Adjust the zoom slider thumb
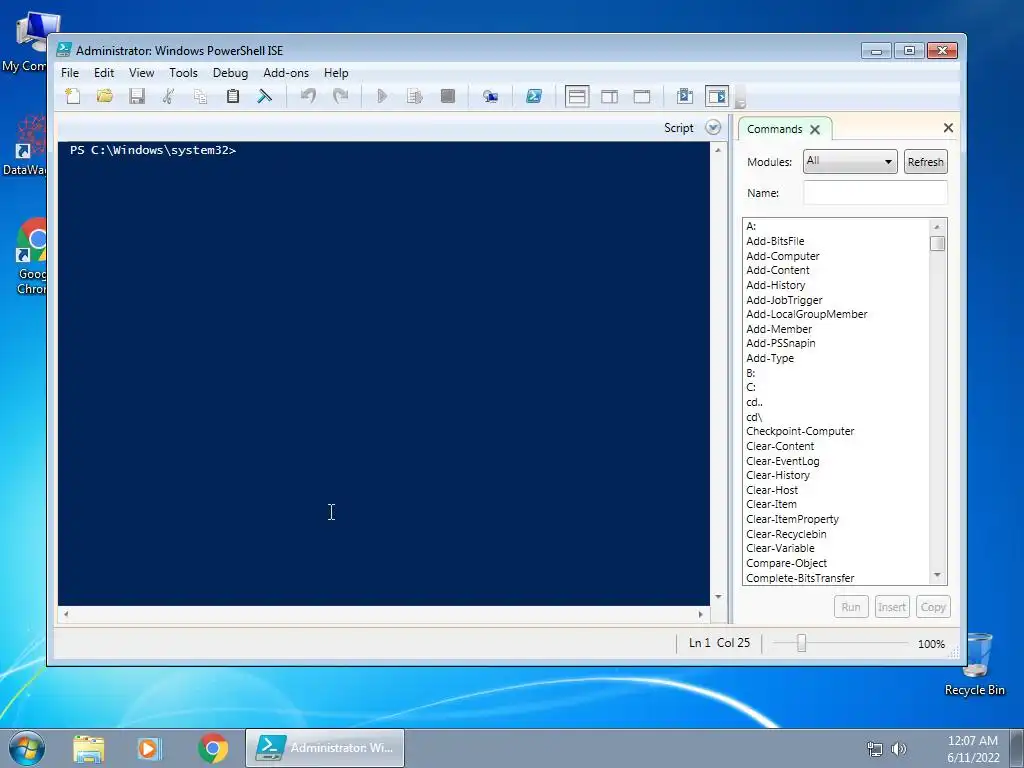Viewport: 1024px width, 768px height. pyautogui.click(x=801, y=643)
